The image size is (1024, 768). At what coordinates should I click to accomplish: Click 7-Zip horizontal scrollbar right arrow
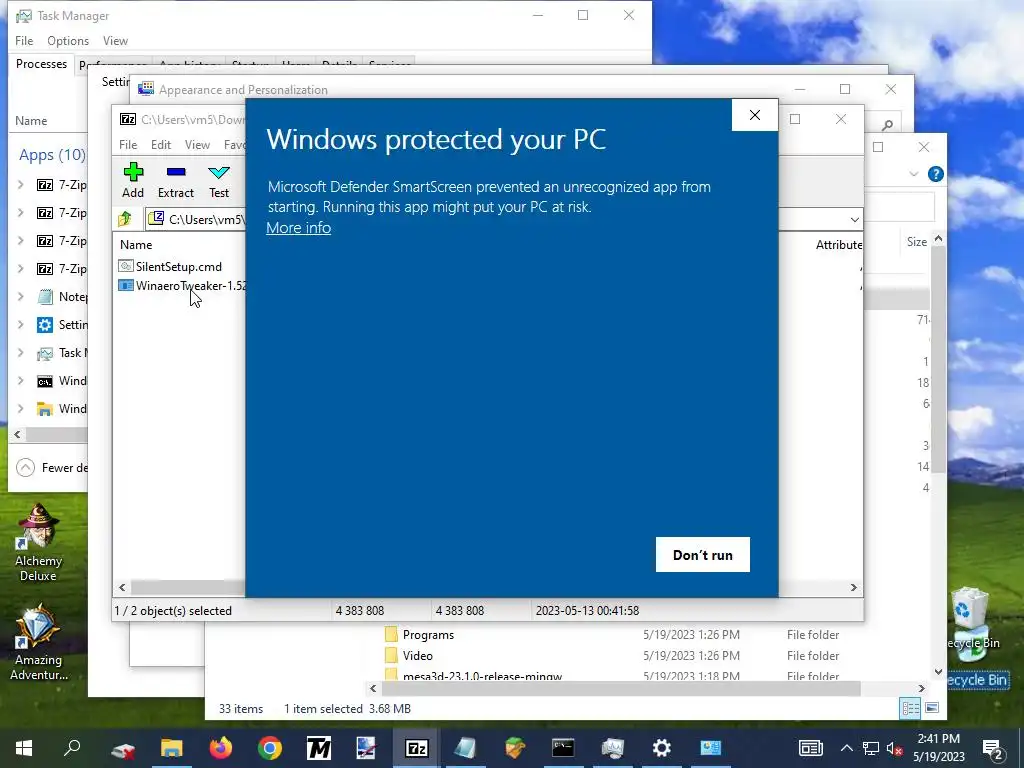(x=854, y=588)
